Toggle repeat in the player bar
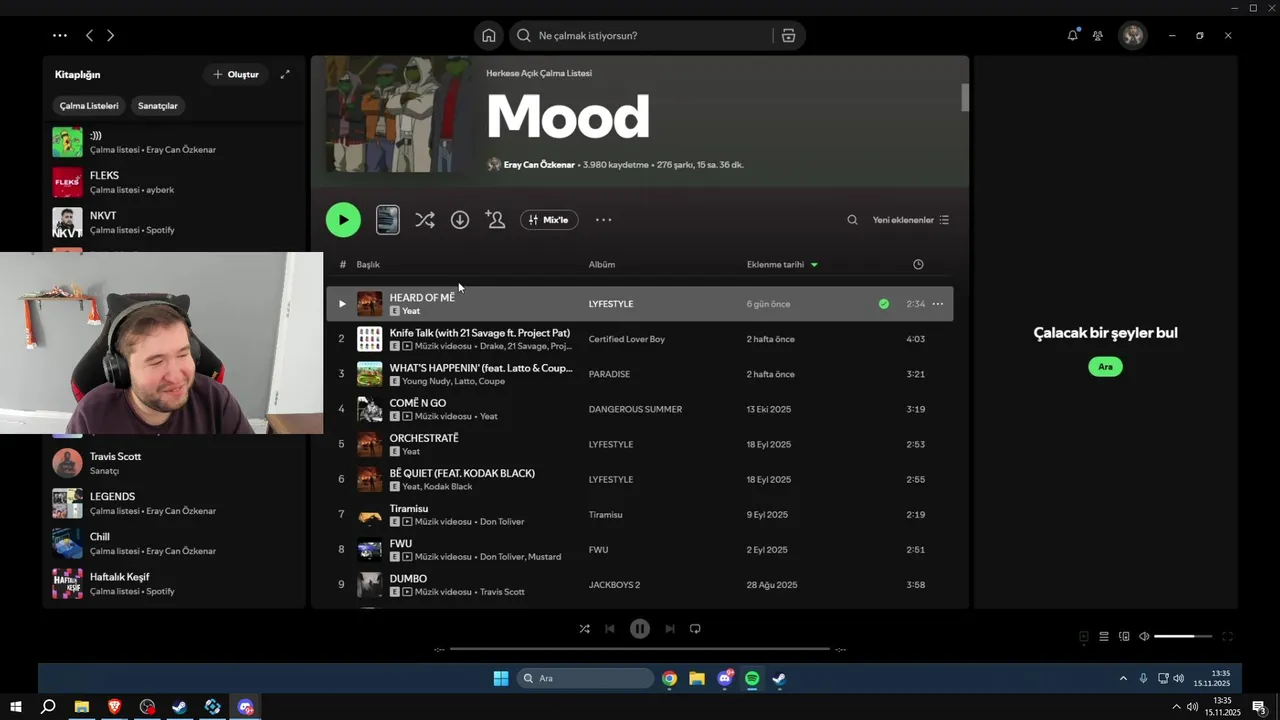 (x=695, y=629)
